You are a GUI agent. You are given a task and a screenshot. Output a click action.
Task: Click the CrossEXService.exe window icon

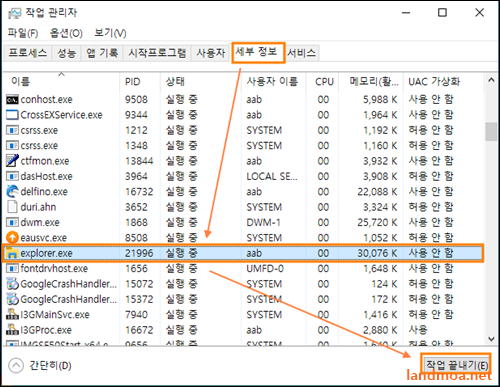pos(12,115)
